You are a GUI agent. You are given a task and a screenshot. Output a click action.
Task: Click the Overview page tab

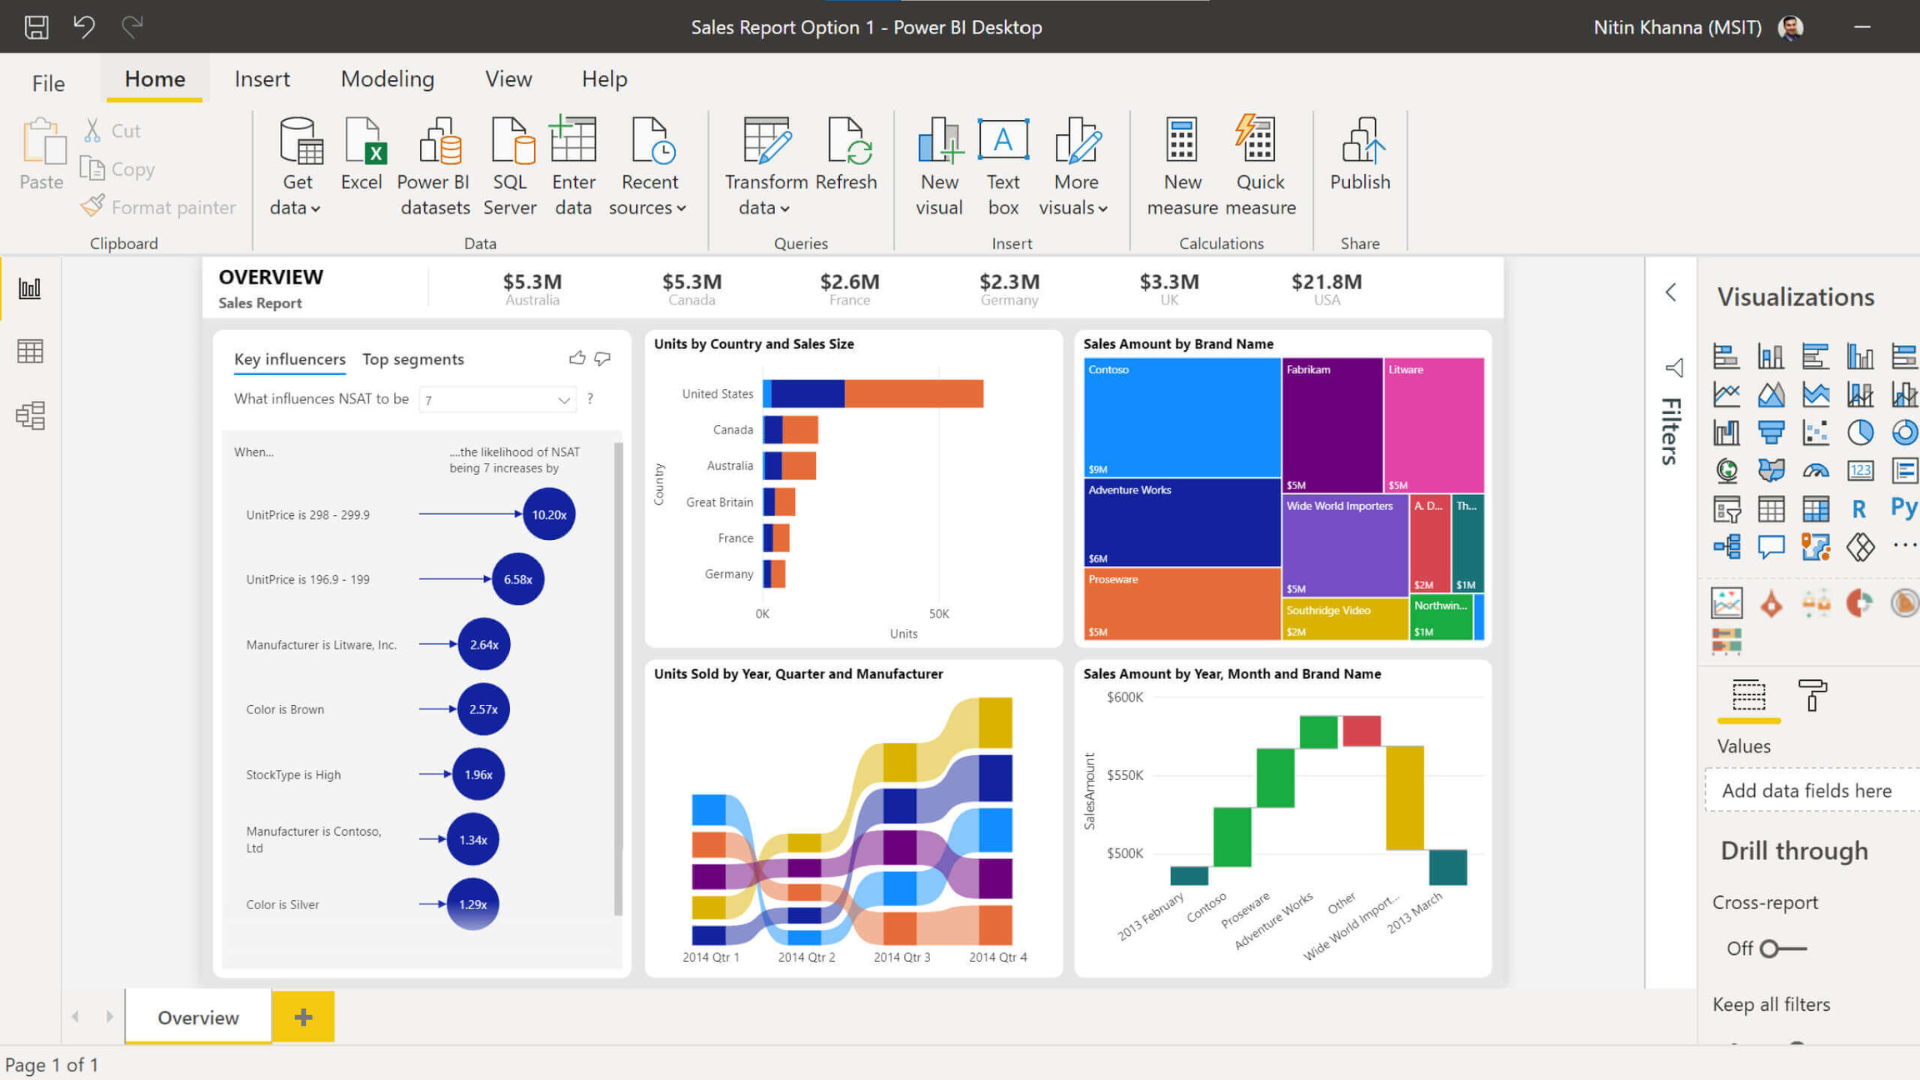click(198, 1017)
